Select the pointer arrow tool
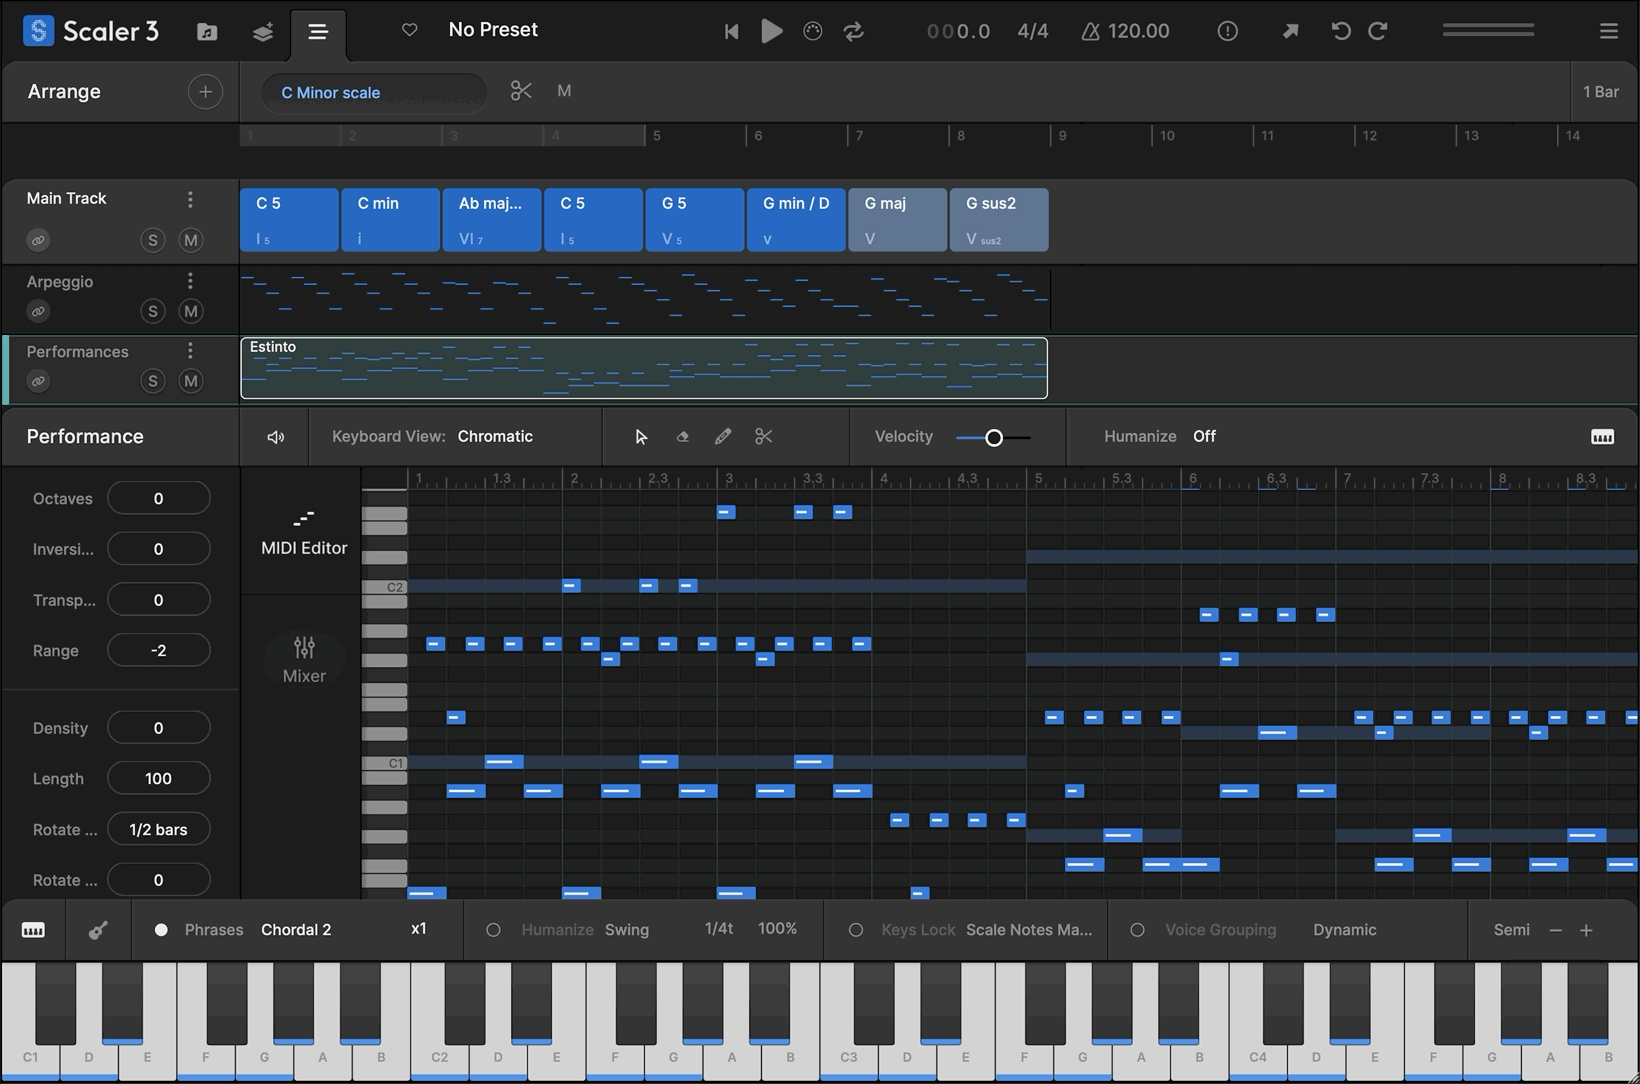 click(x=641, y=437)
